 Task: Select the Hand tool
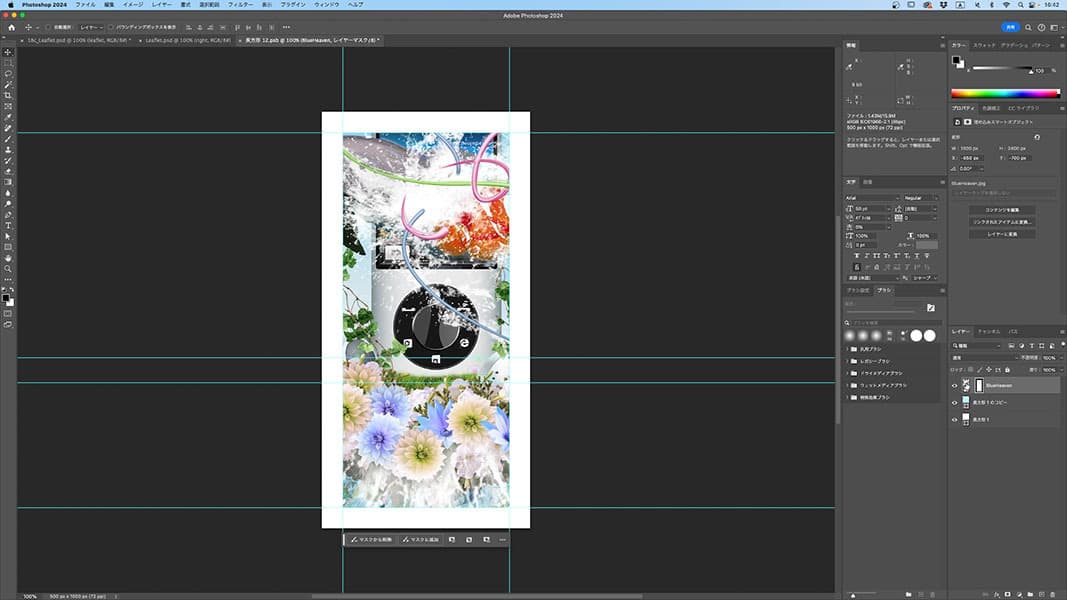[8, 258]
